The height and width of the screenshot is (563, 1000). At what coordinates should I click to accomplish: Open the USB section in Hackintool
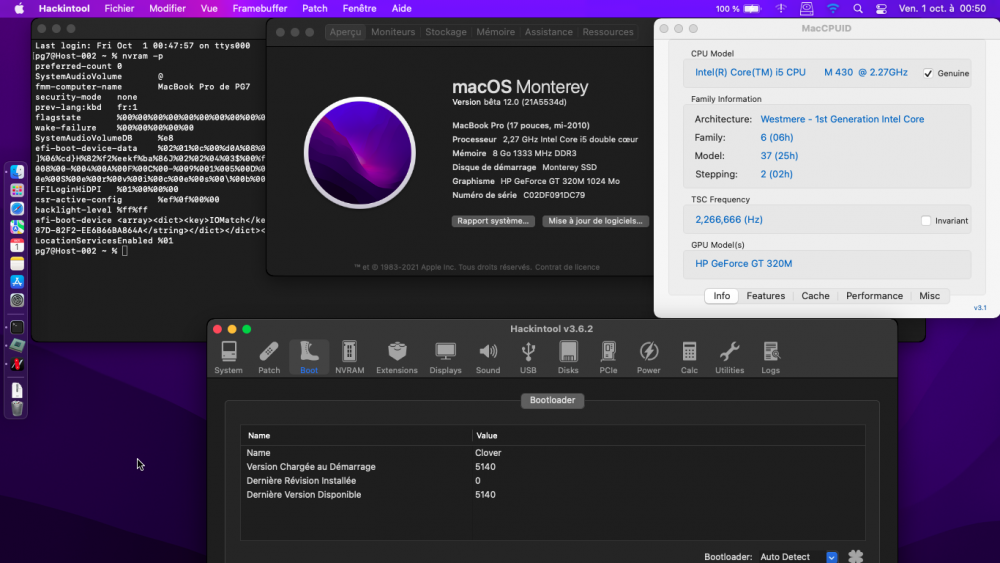(528, 357)
